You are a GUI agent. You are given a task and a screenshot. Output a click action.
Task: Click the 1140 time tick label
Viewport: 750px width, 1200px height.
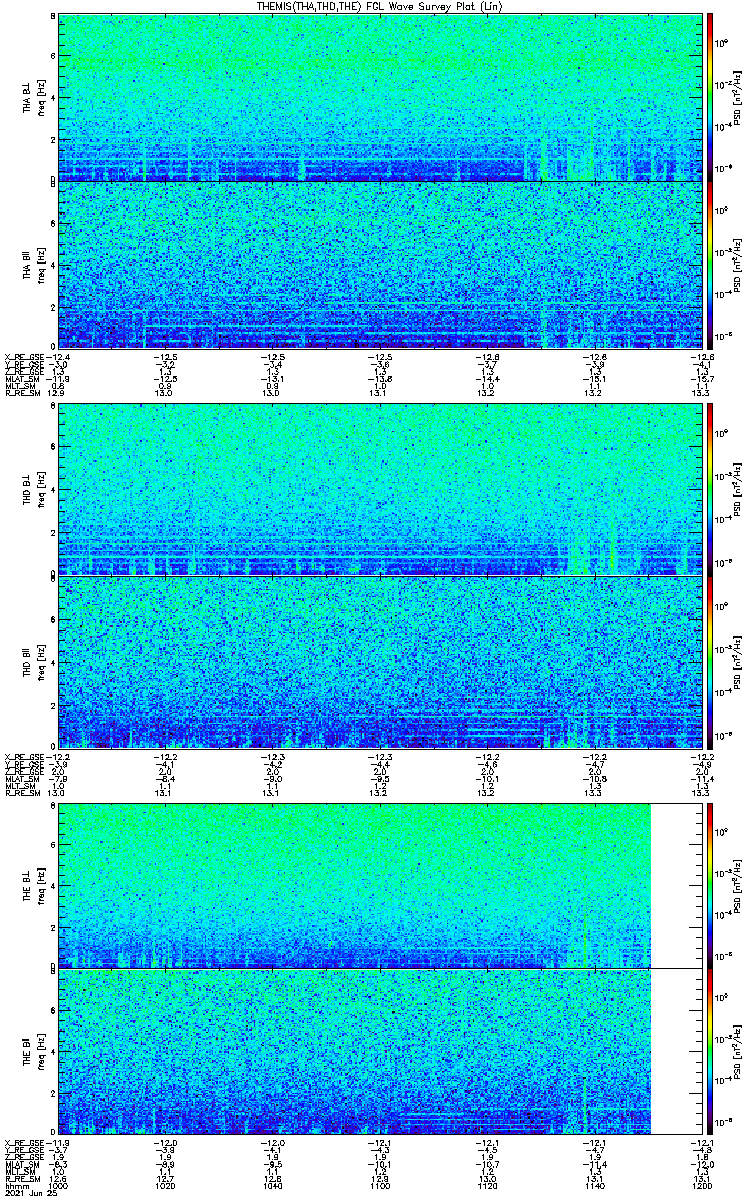594,1186
